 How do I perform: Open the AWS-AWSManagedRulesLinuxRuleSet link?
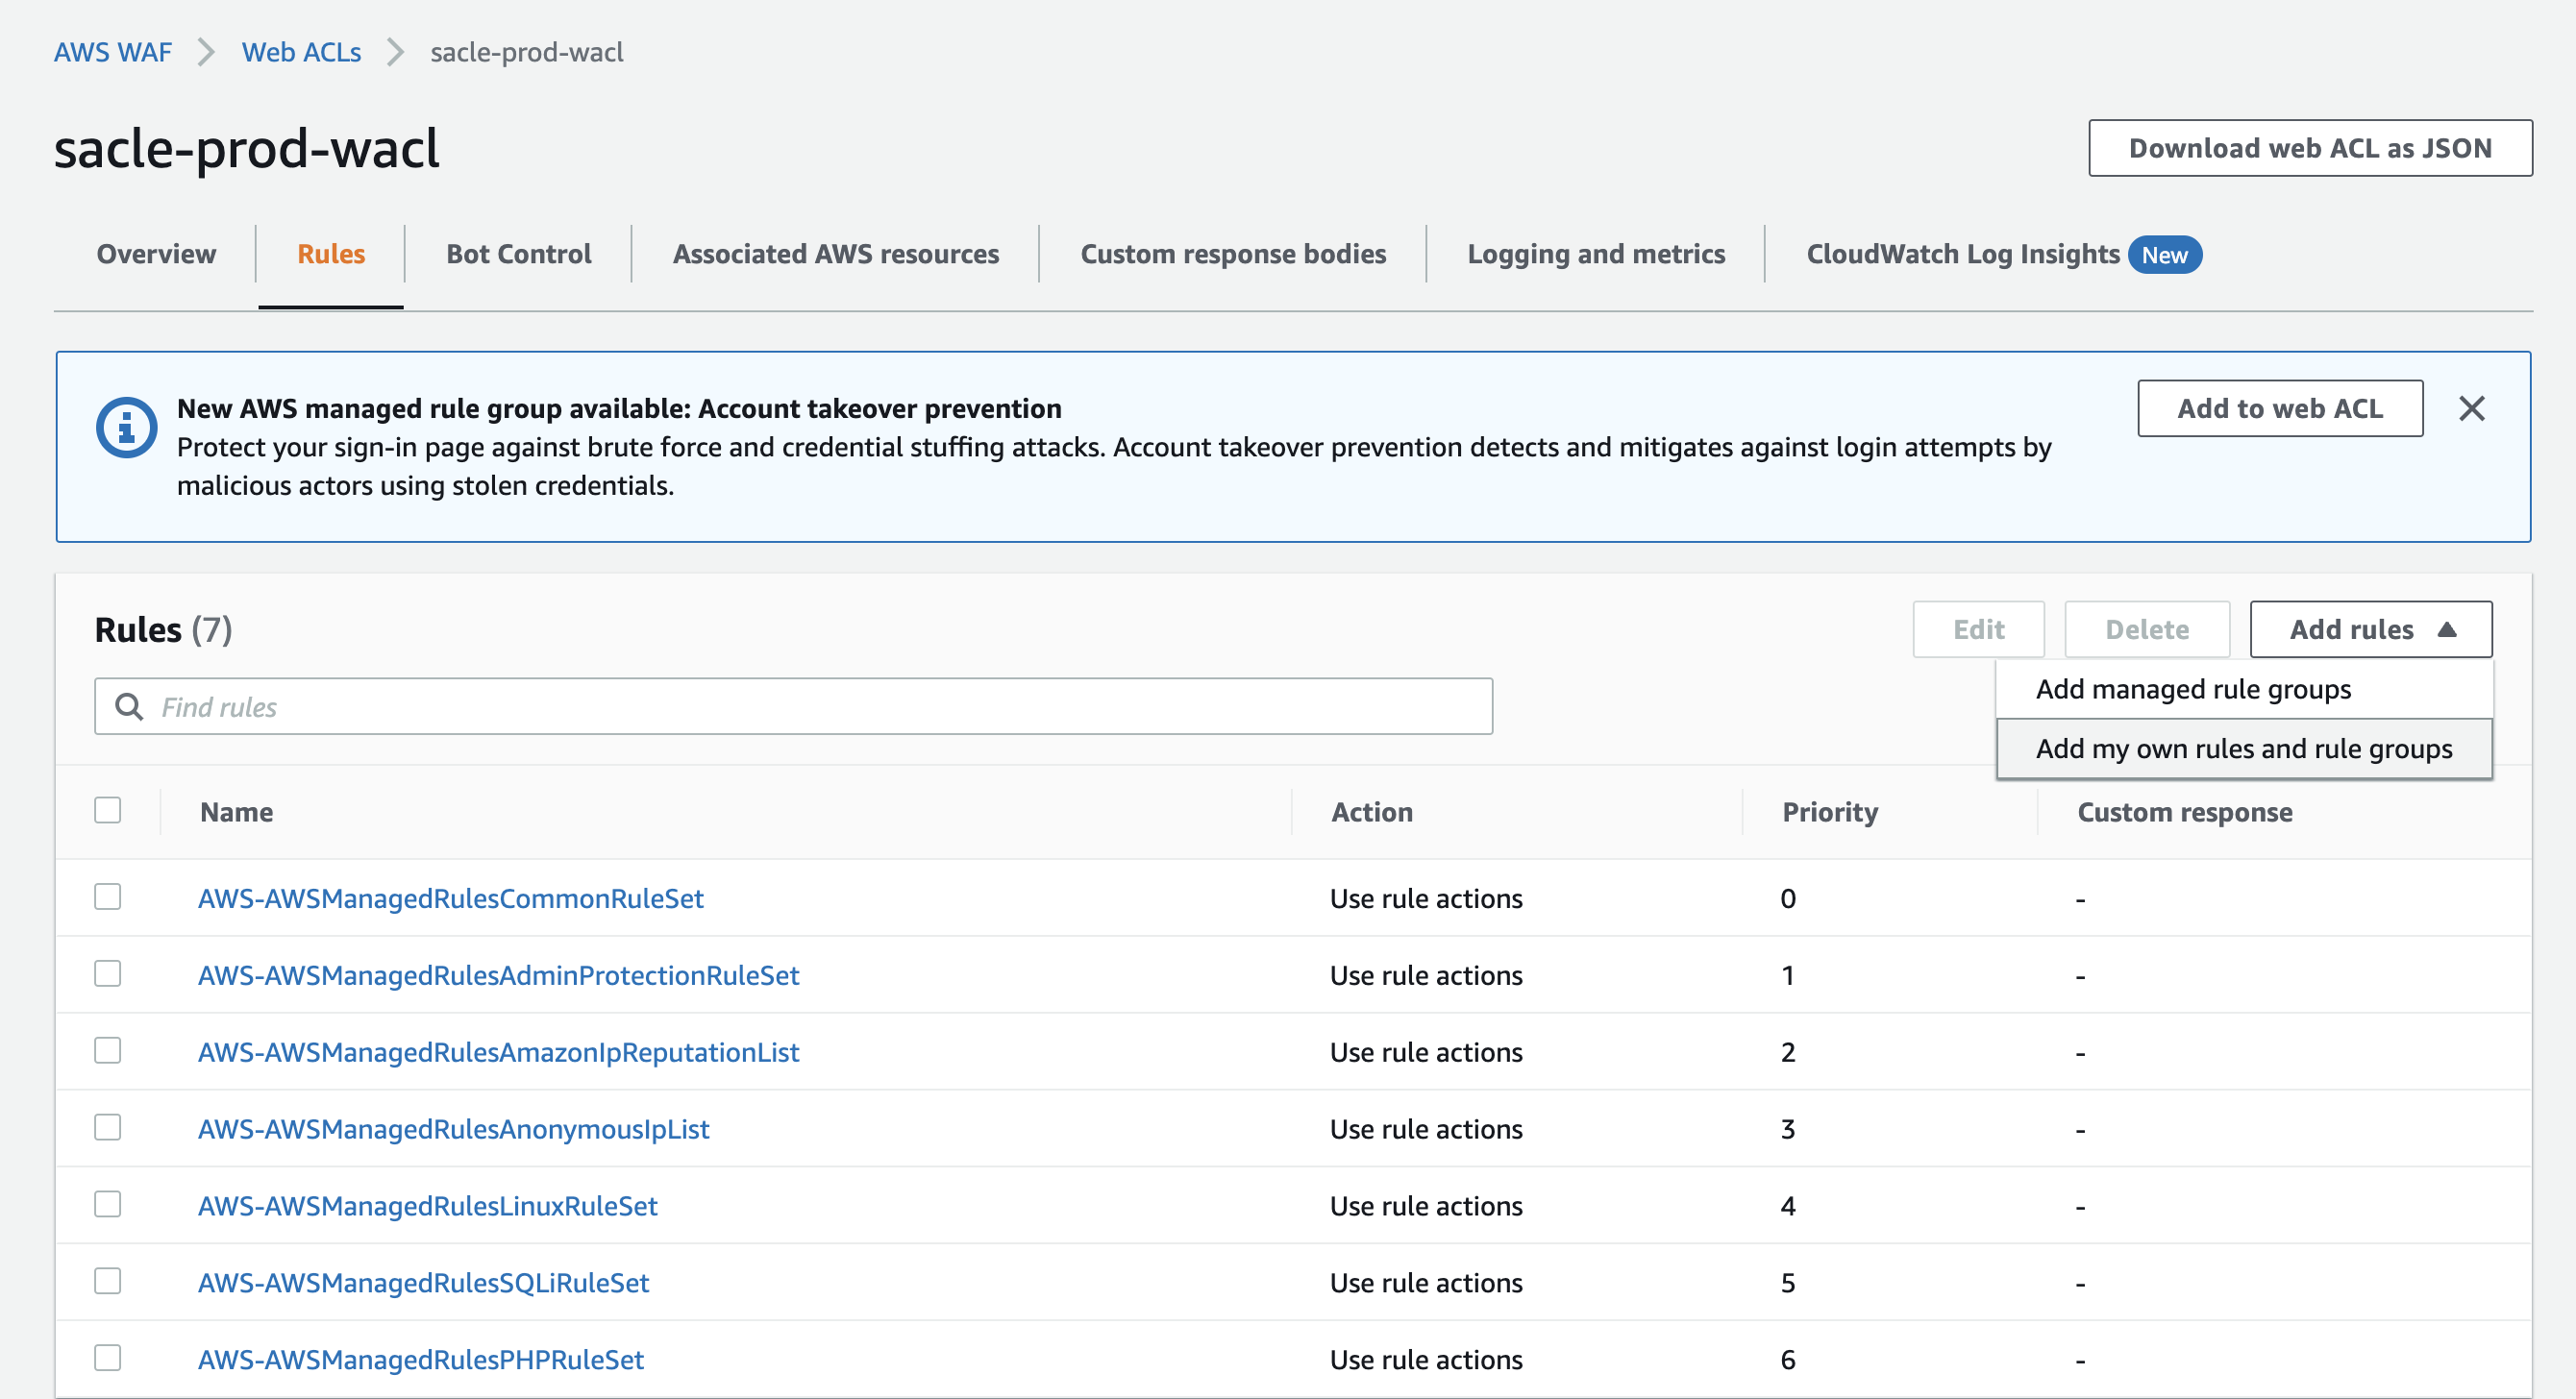(x=427, y=1206)
